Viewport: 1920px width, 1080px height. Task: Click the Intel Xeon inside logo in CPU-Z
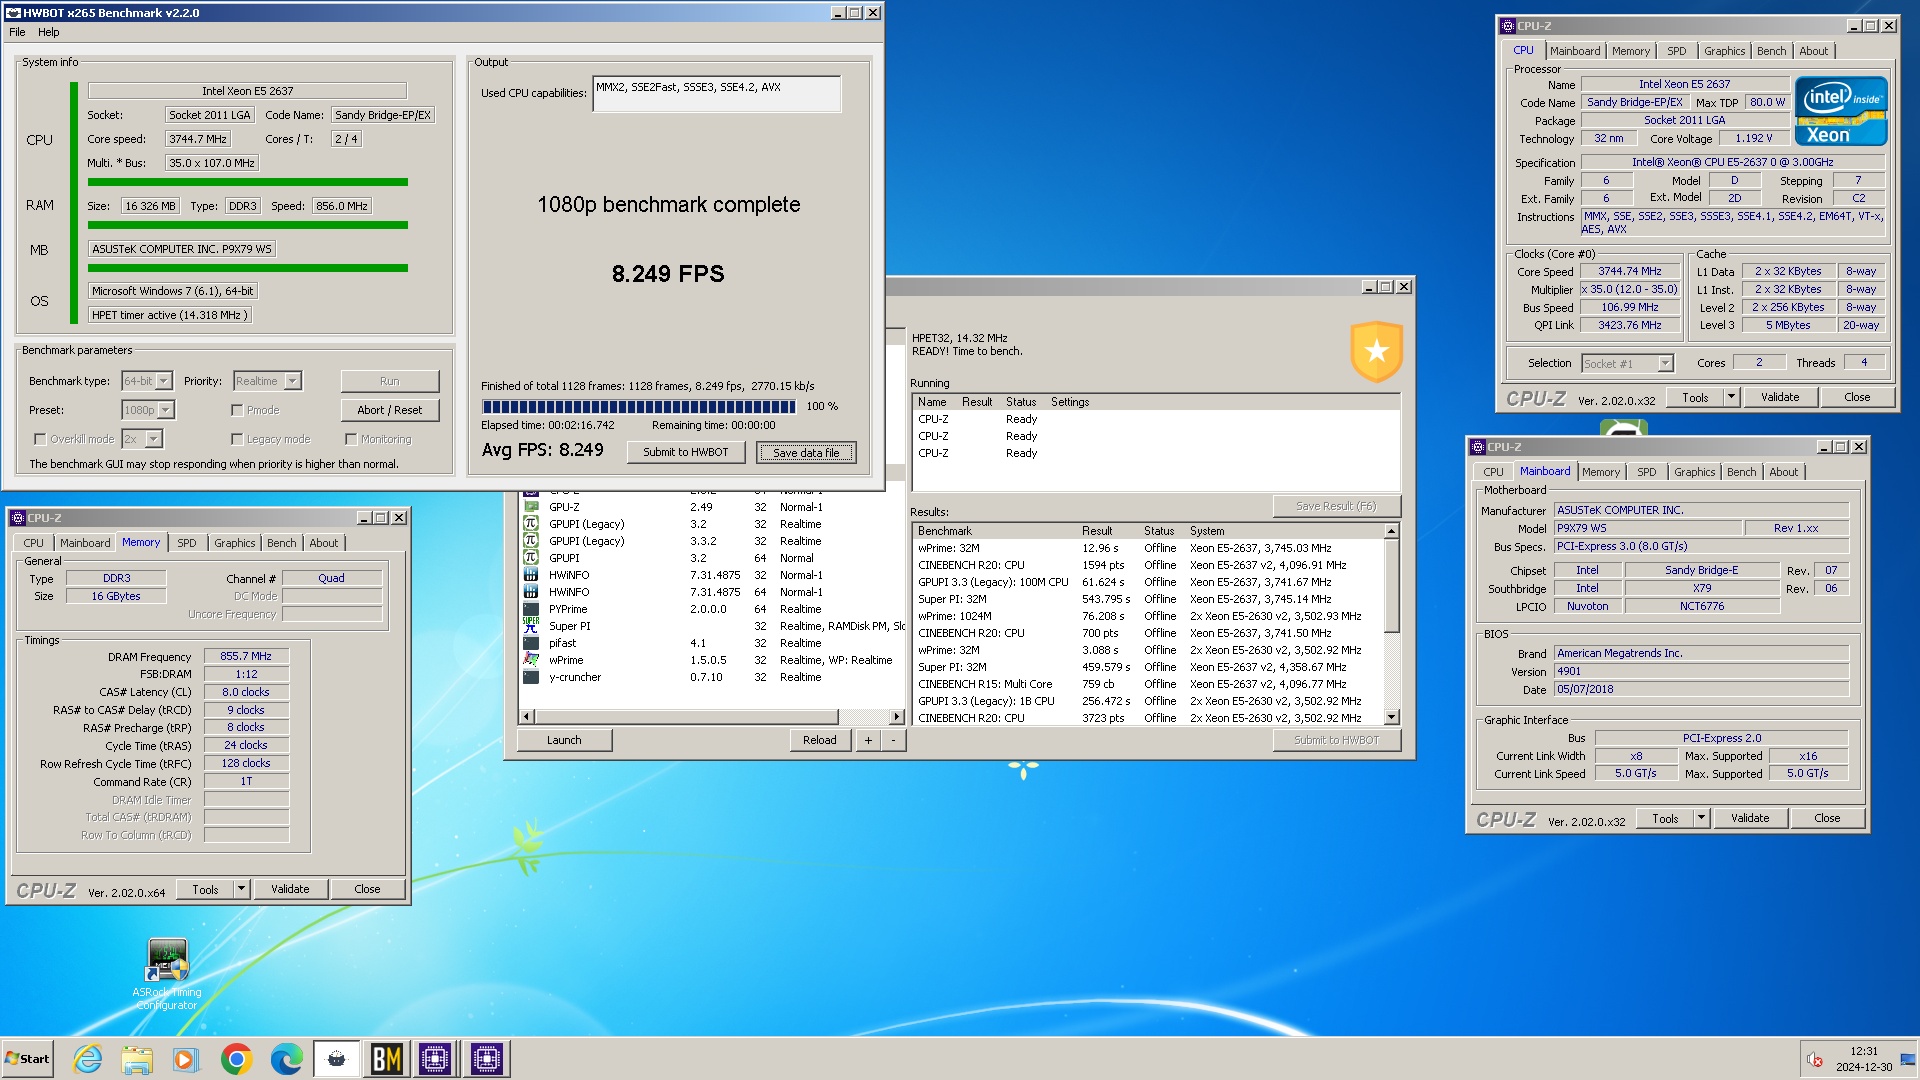1841,111
